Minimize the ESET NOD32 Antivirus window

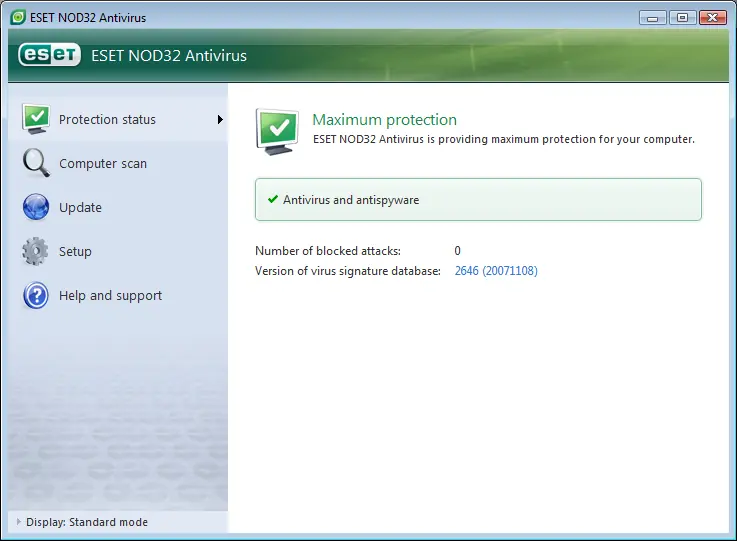point(652,18)
